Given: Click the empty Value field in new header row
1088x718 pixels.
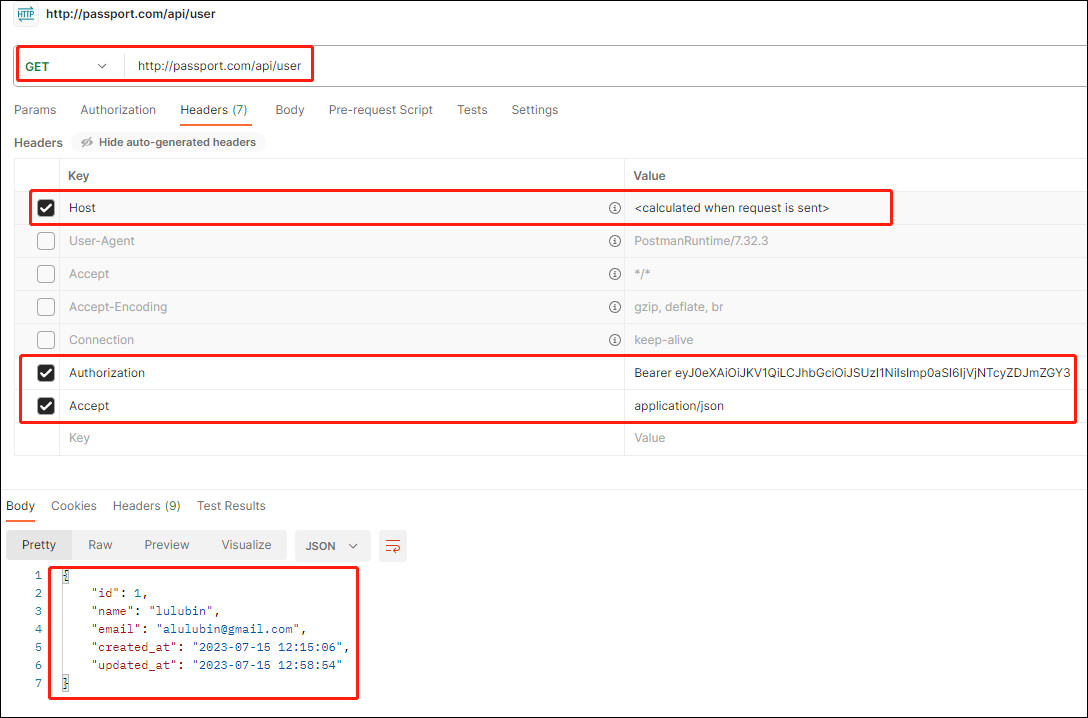Looking at the screenshot, I should (856, 438).
